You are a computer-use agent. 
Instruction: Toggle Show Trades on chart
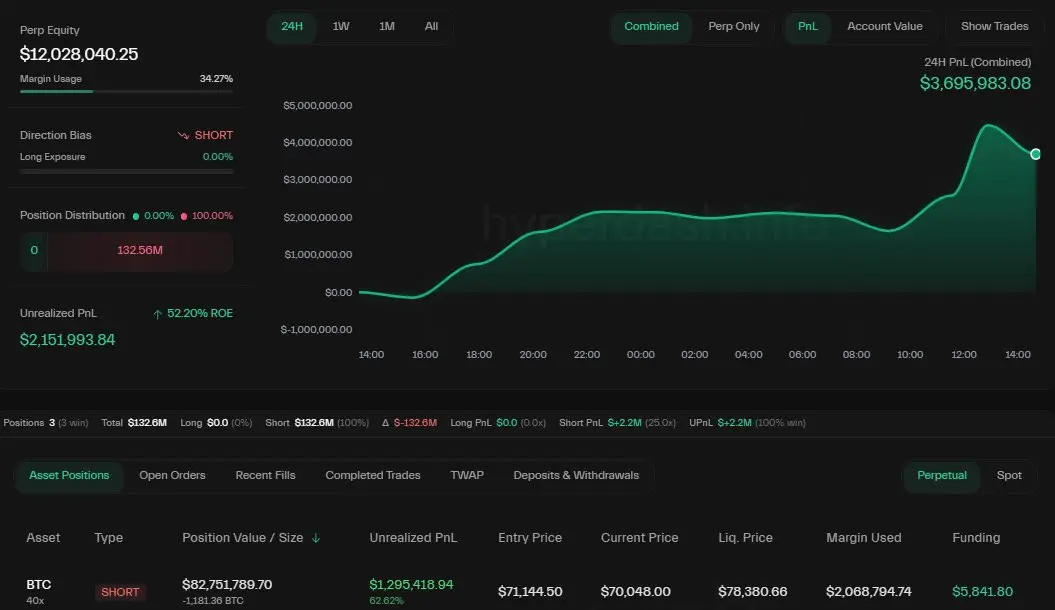tap(994, 26)
